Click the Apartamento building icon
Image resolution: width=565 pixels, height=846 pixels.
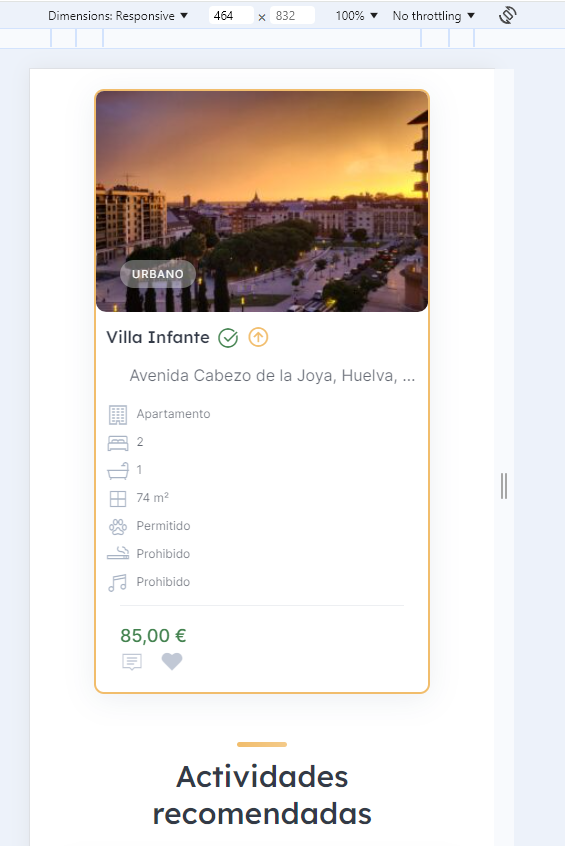[118, 414]
